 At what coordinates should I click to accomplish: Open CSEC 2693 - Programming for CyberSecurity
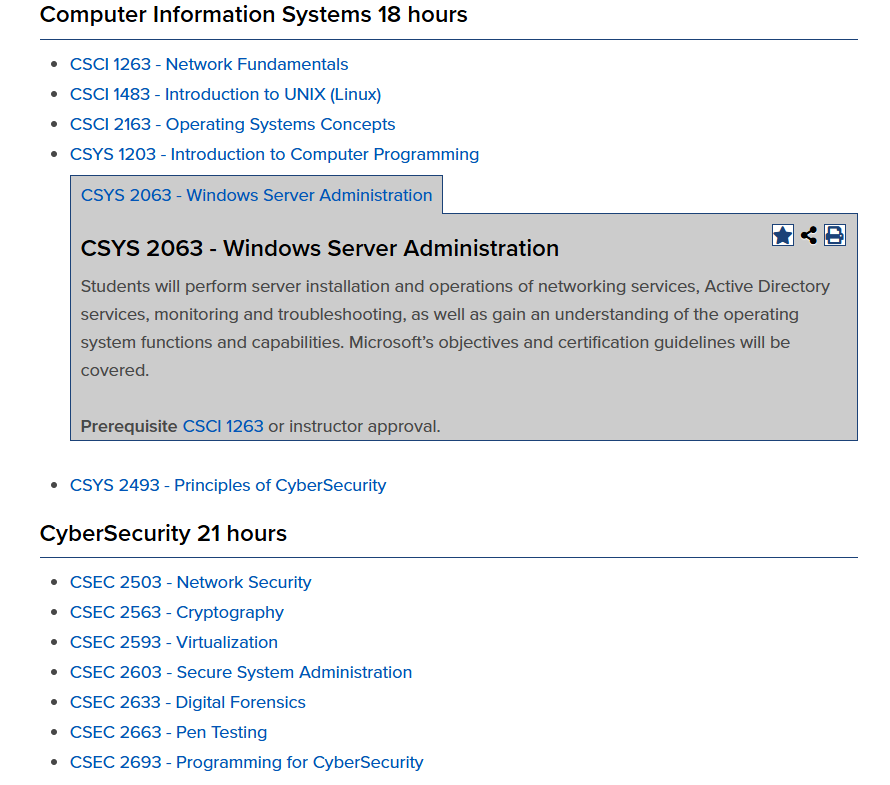[x=246, y=763]
